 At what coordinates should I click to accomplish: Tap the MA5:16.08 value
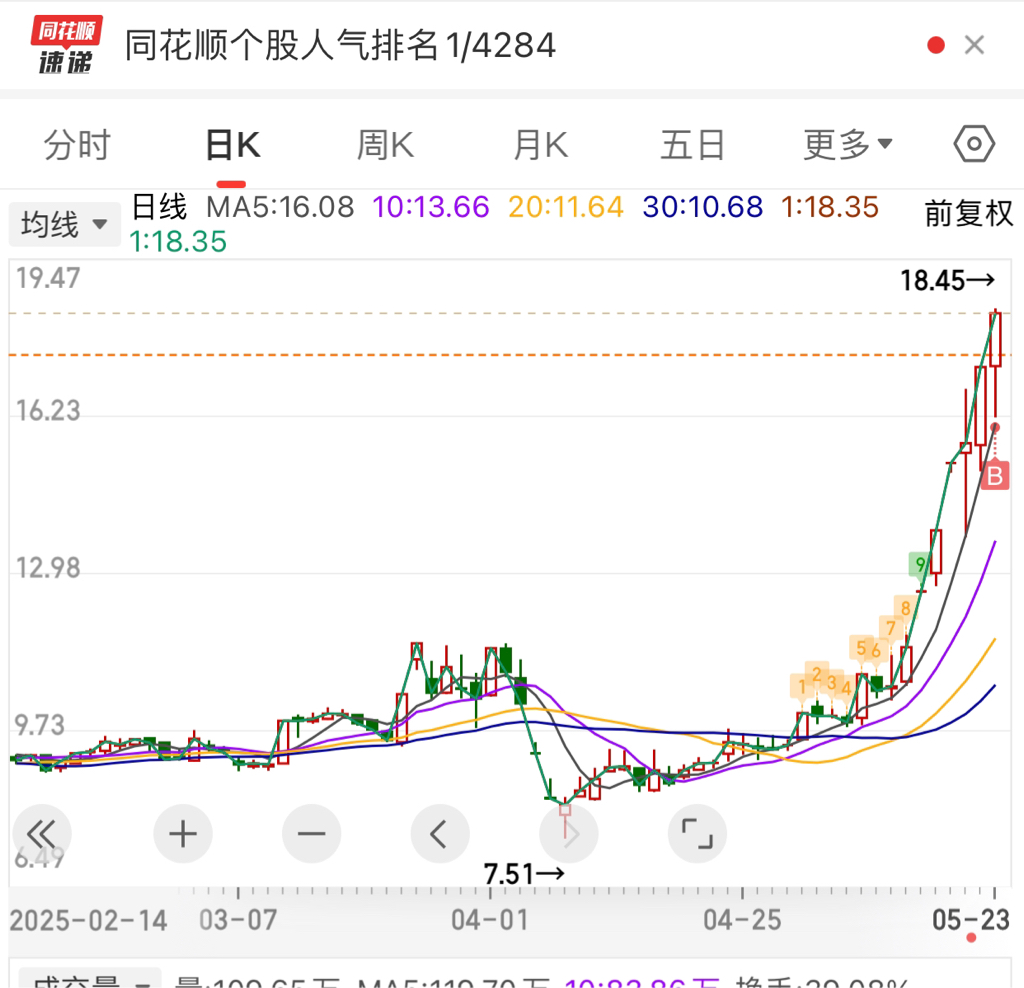[280, 207]
